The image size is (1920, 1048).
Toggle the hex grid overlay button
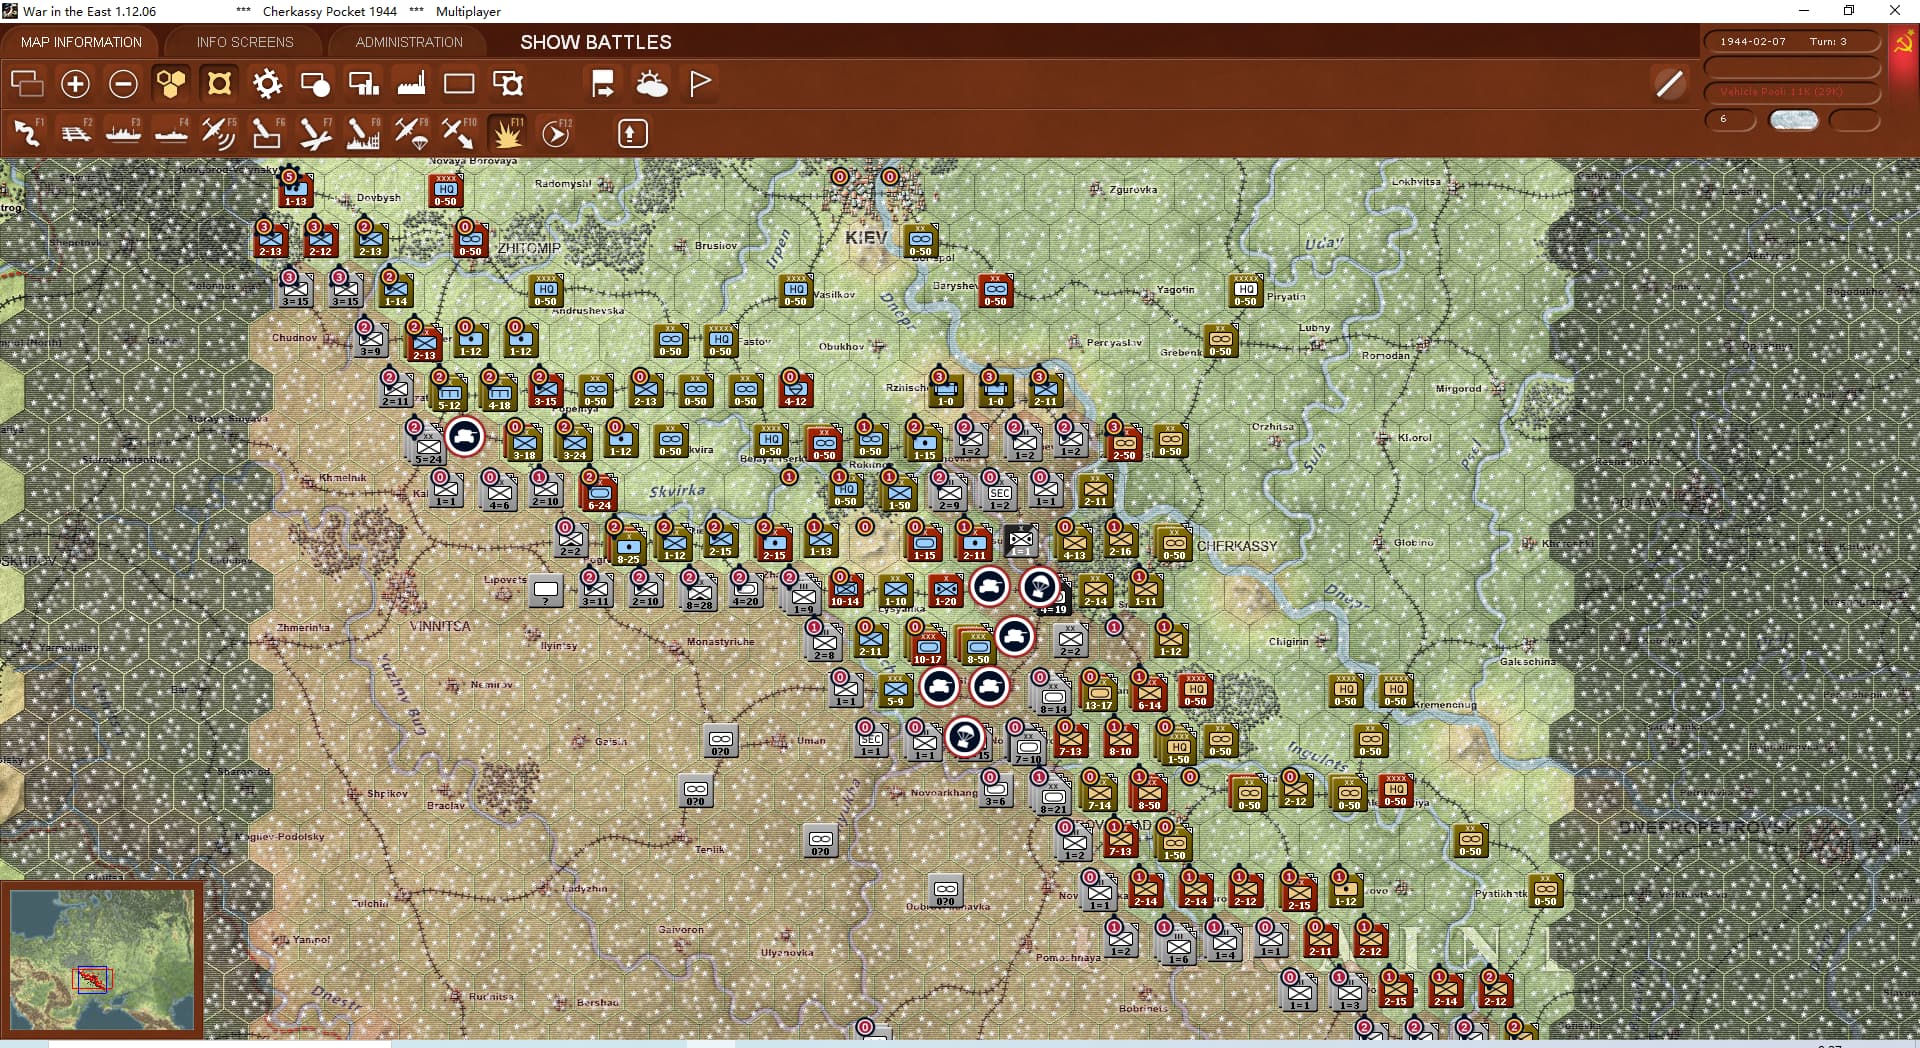(171, 84)
